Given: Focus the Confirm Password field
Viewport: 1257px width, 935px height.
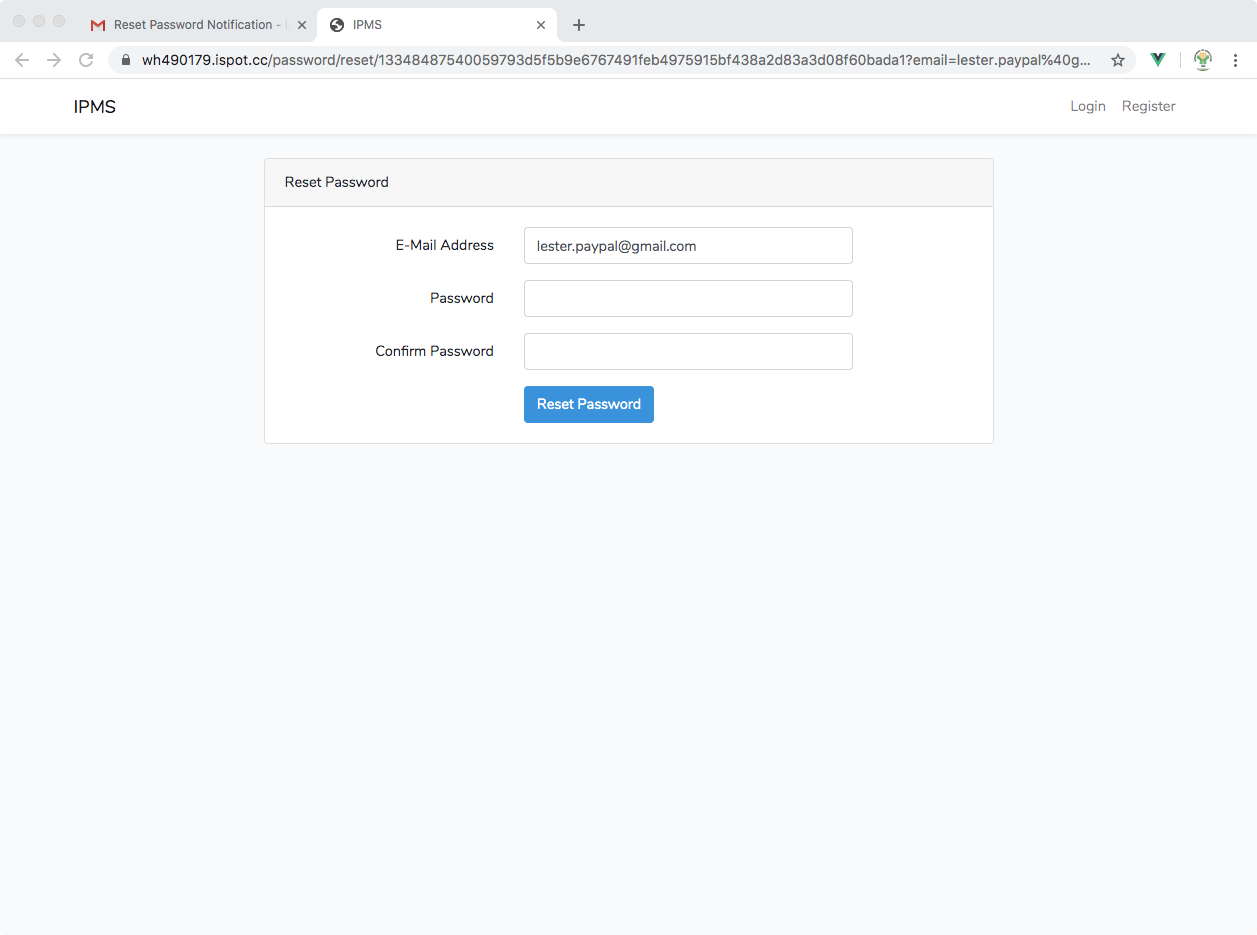Looking at the screenshot, I should pos(688,352).
